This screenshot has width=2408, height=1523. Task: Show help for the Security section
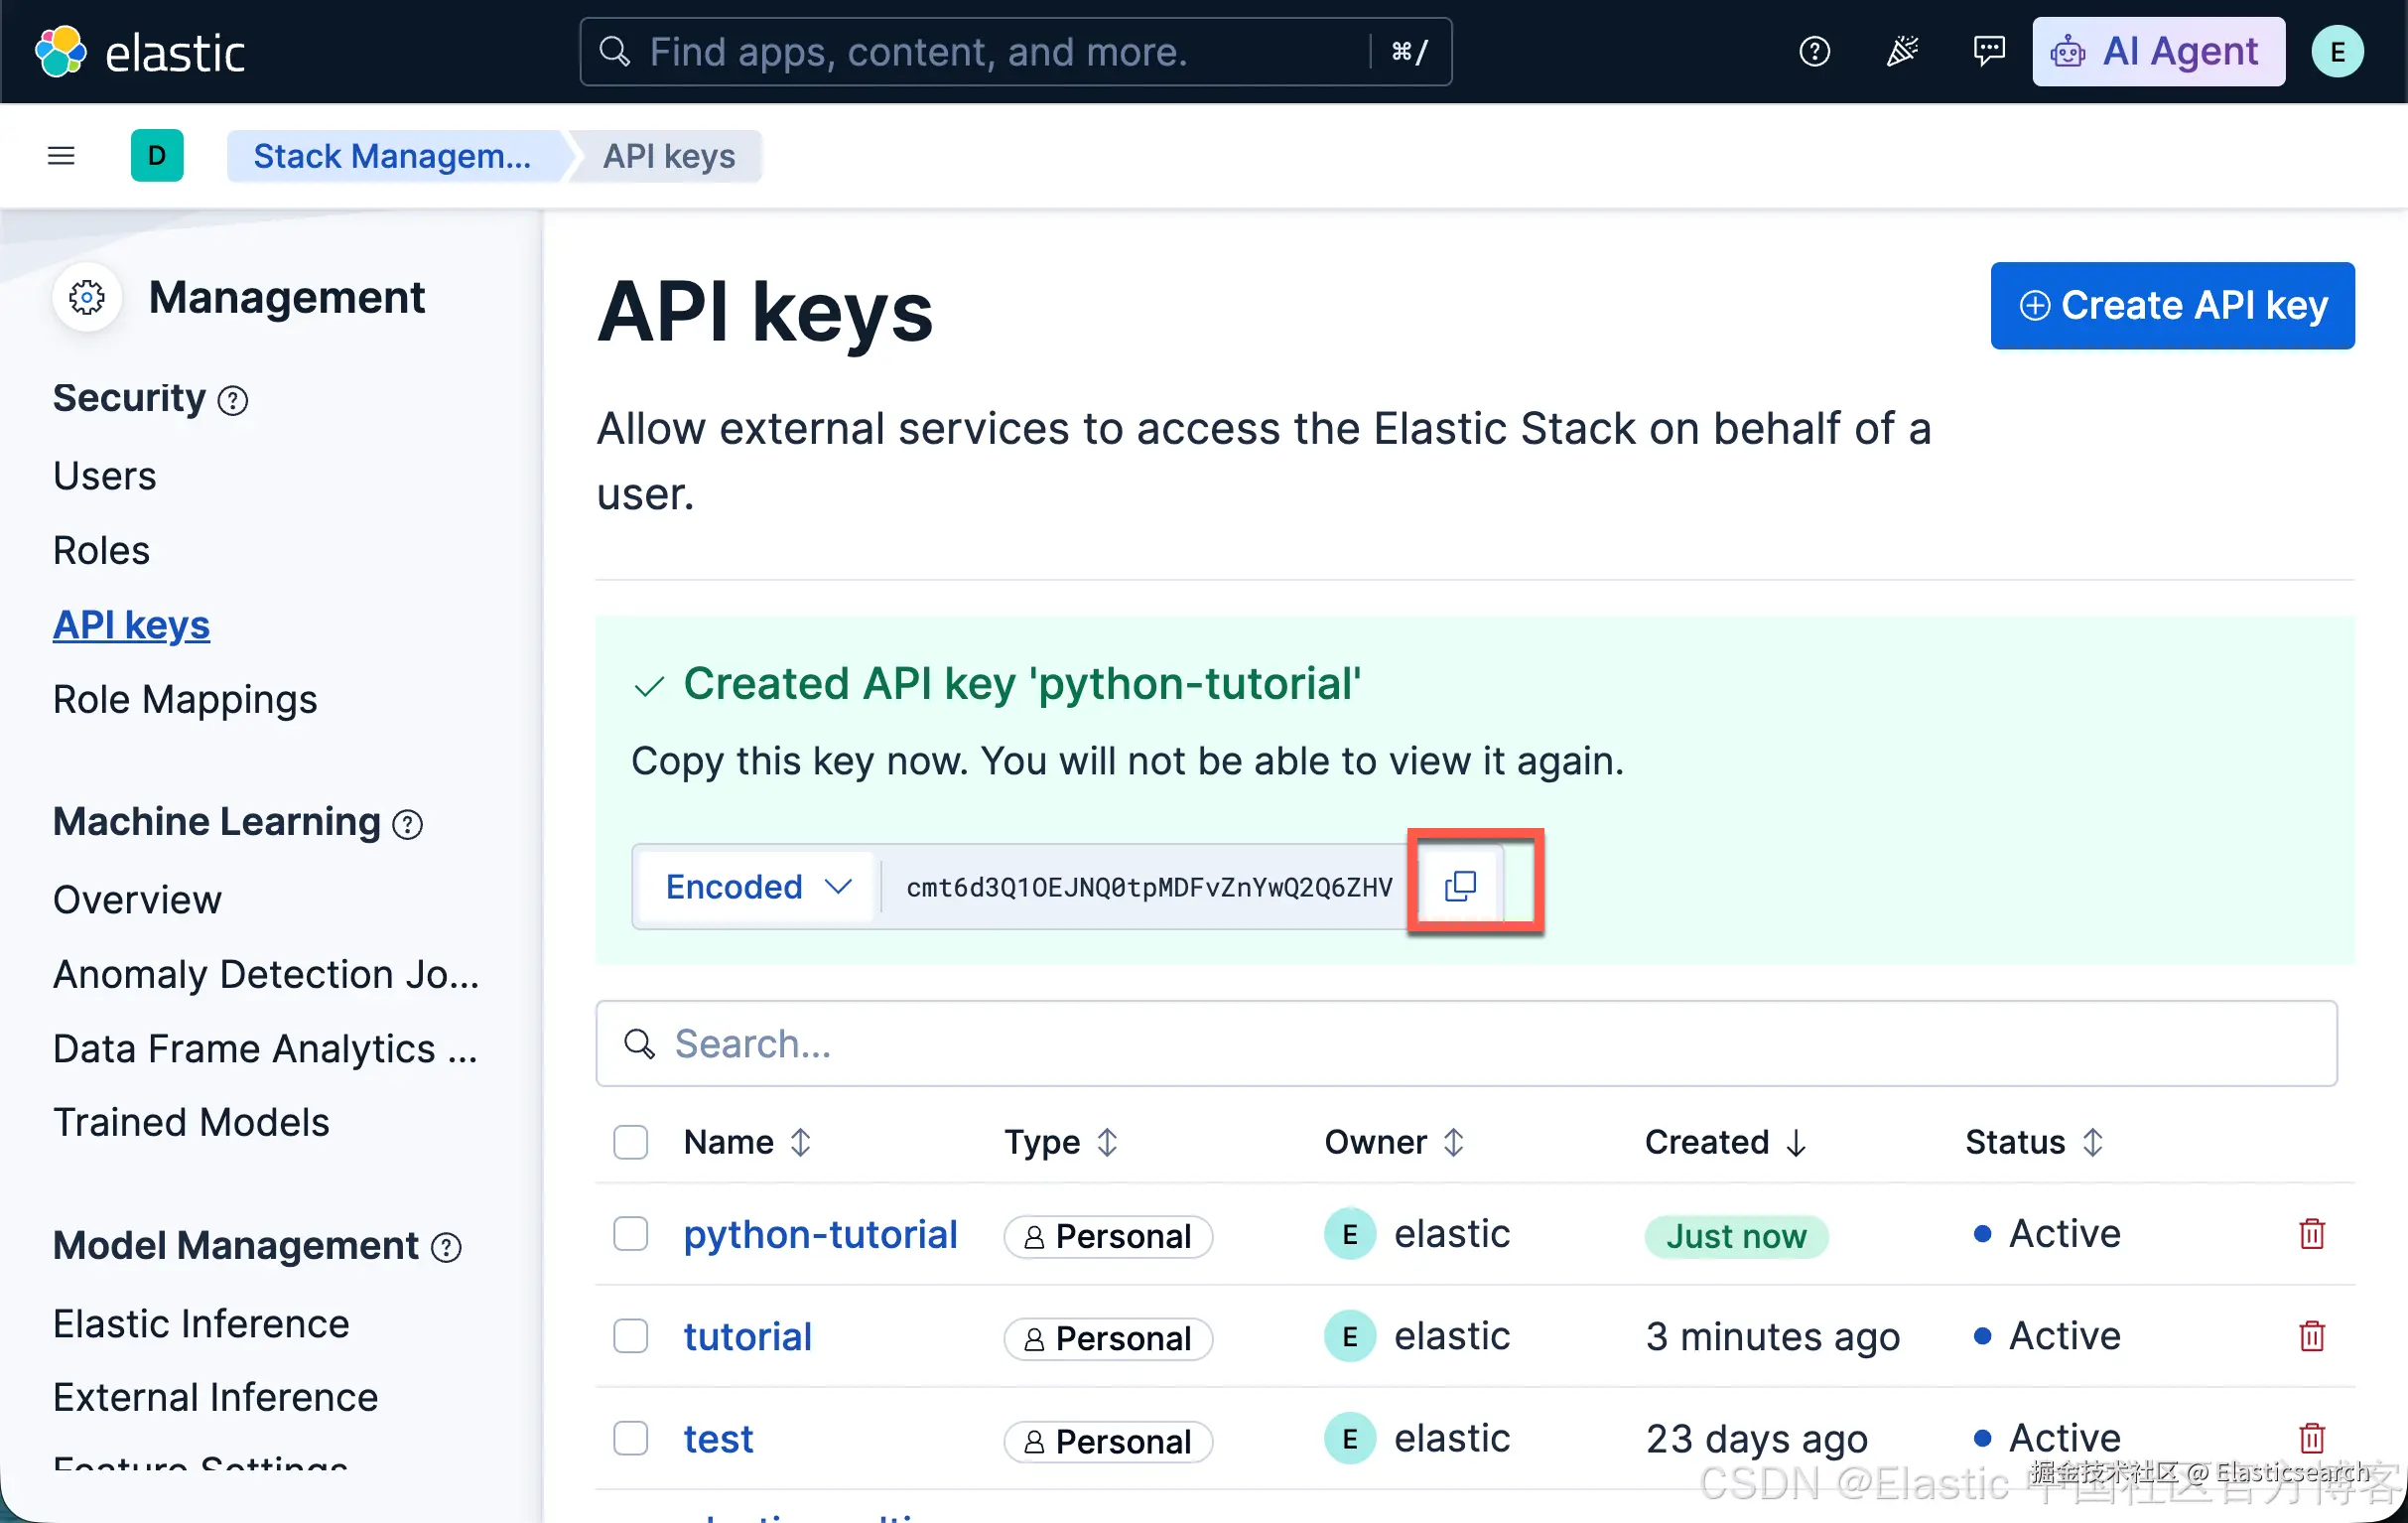pos(233,401)
